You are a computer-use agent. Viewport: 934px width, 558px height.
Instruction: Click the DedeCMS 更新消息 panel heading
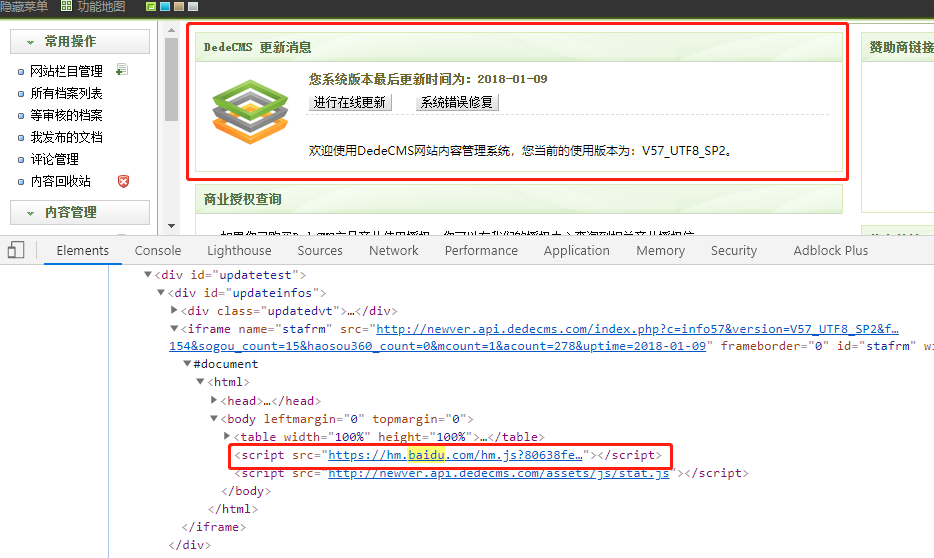pos(257,47)
